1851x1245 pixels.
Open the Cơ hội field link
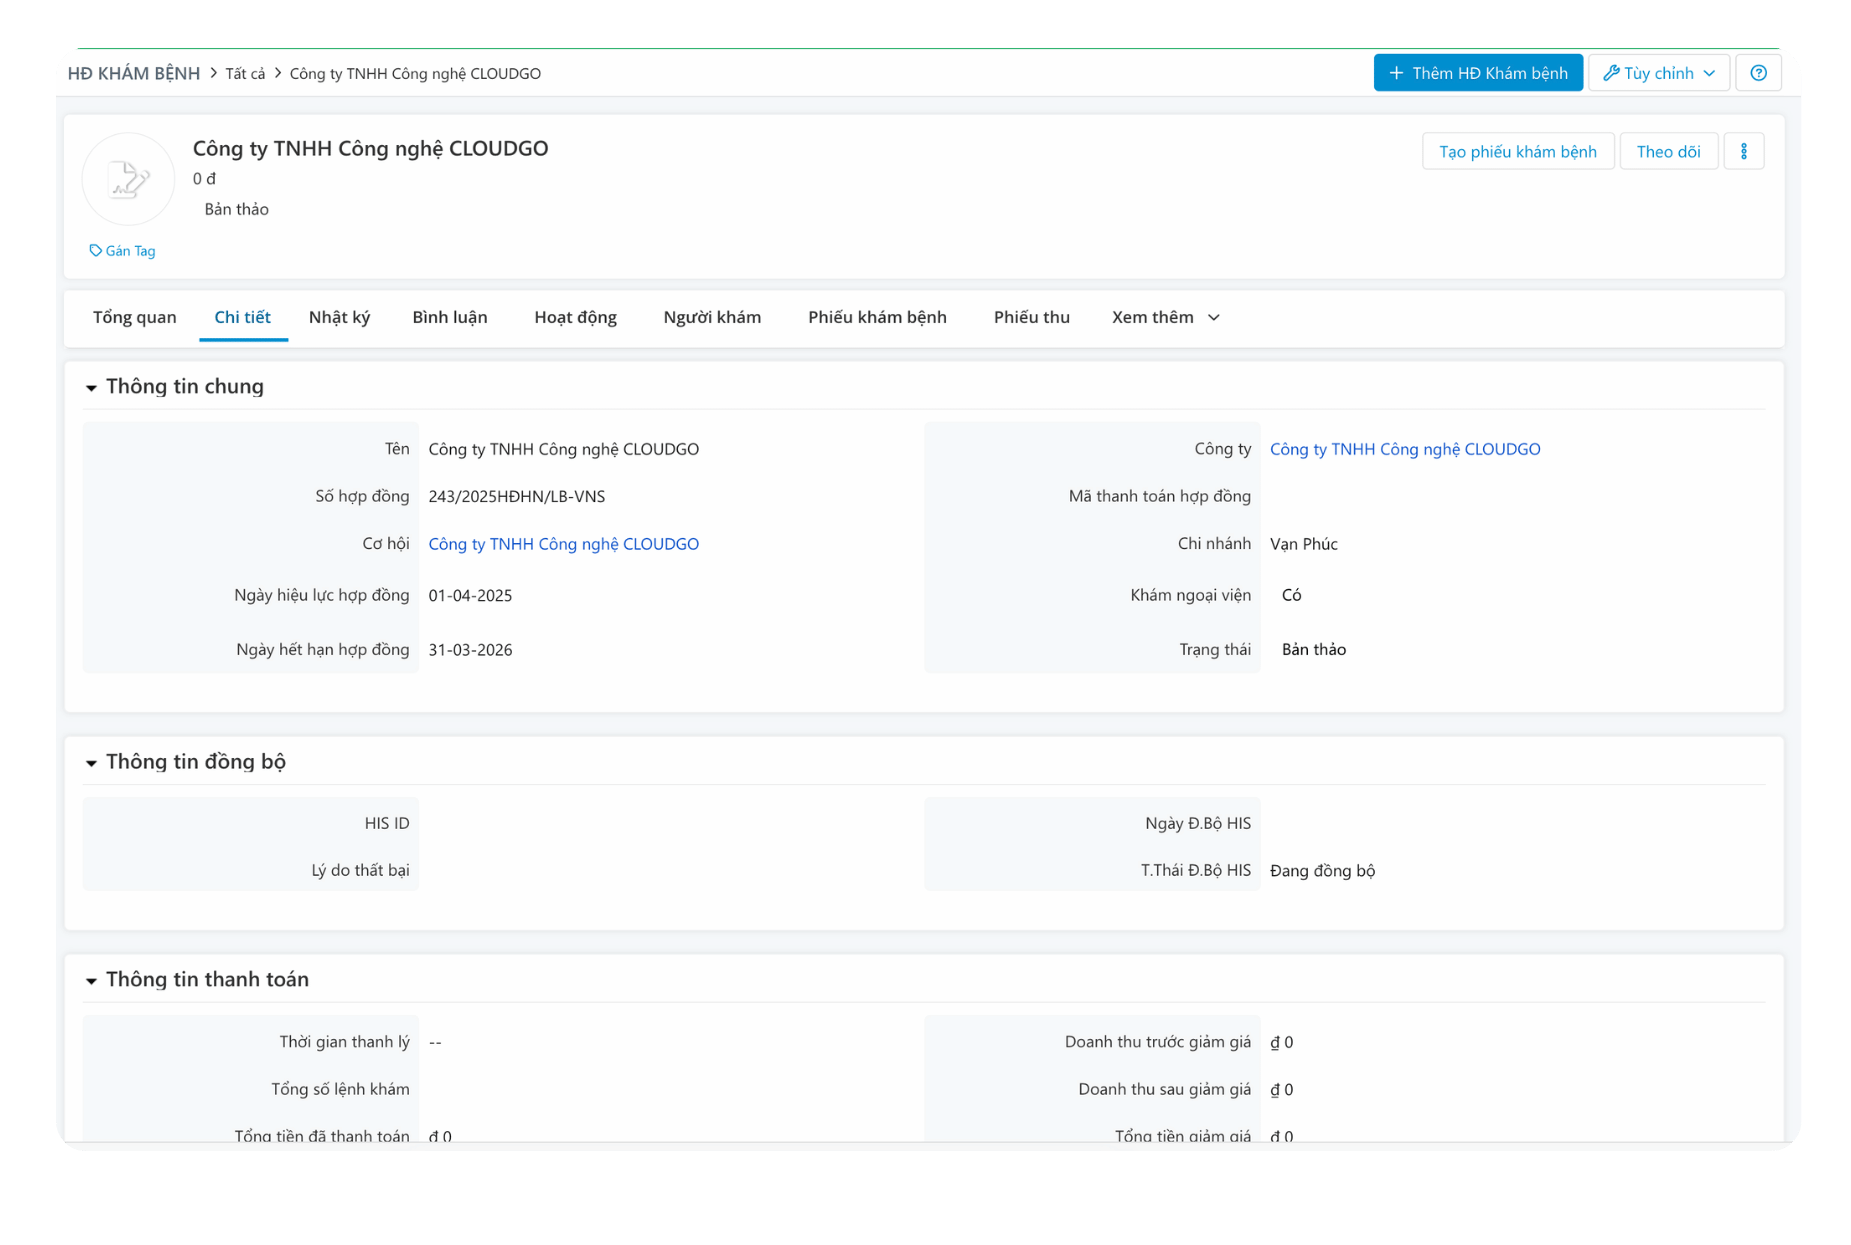[x=564, y=544]
